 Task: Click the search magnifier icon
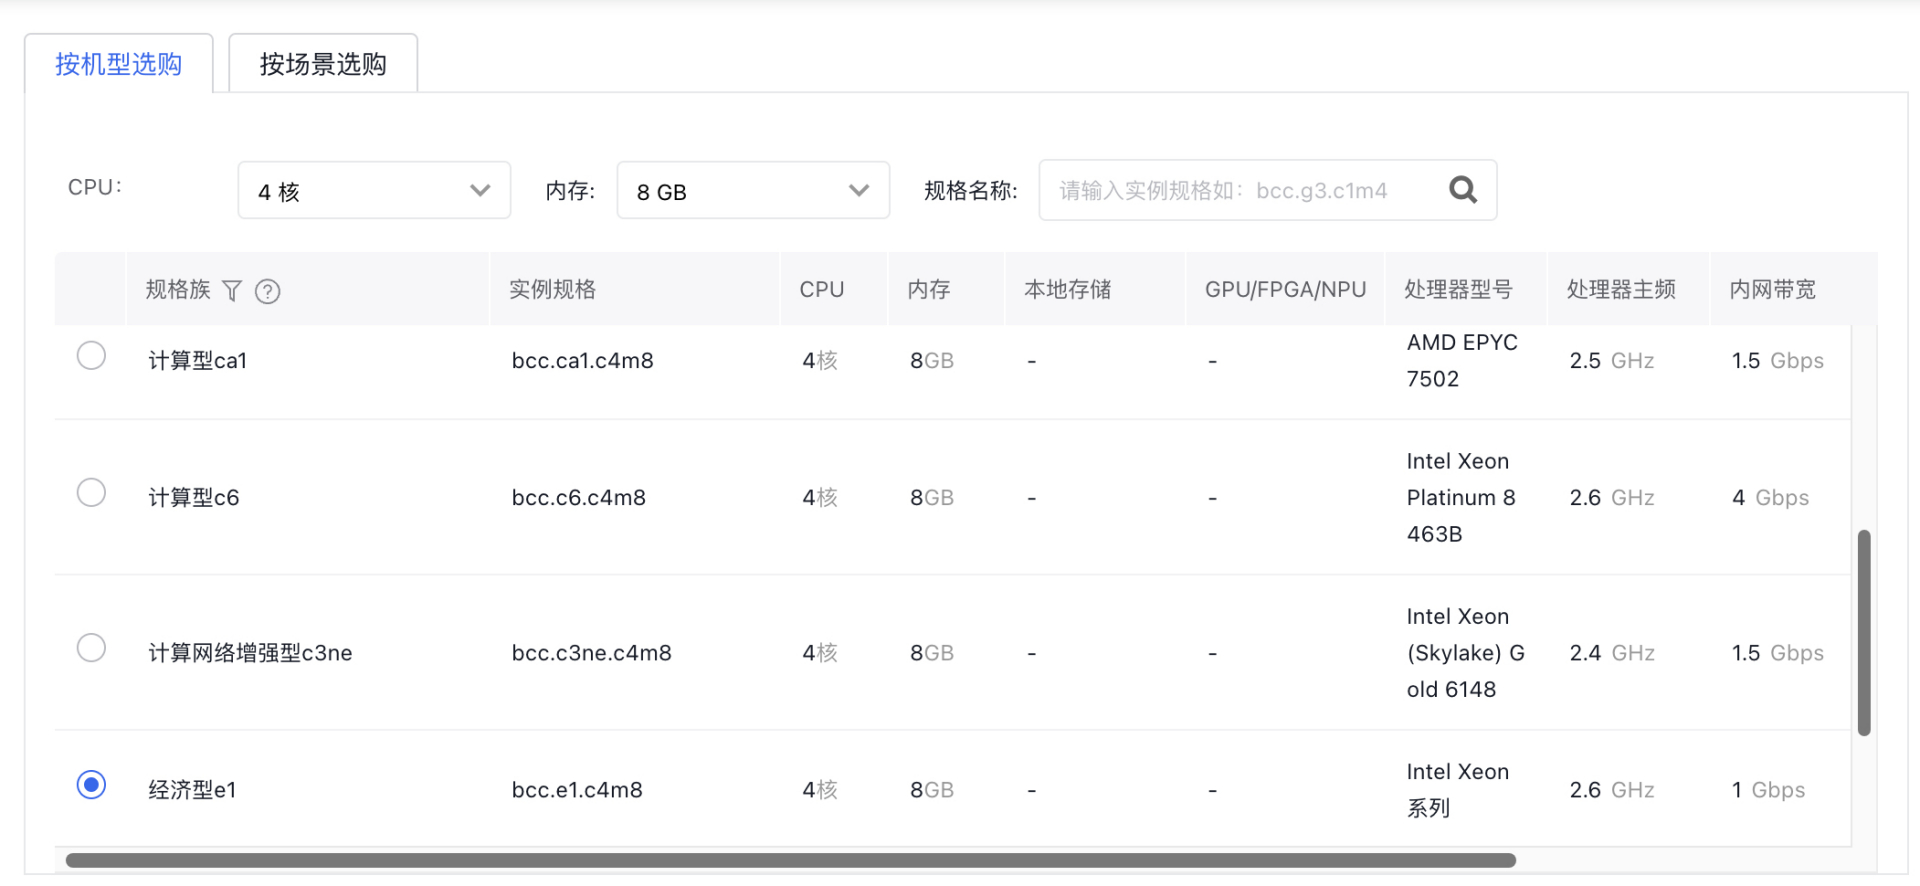click(x=1462, y=190)
